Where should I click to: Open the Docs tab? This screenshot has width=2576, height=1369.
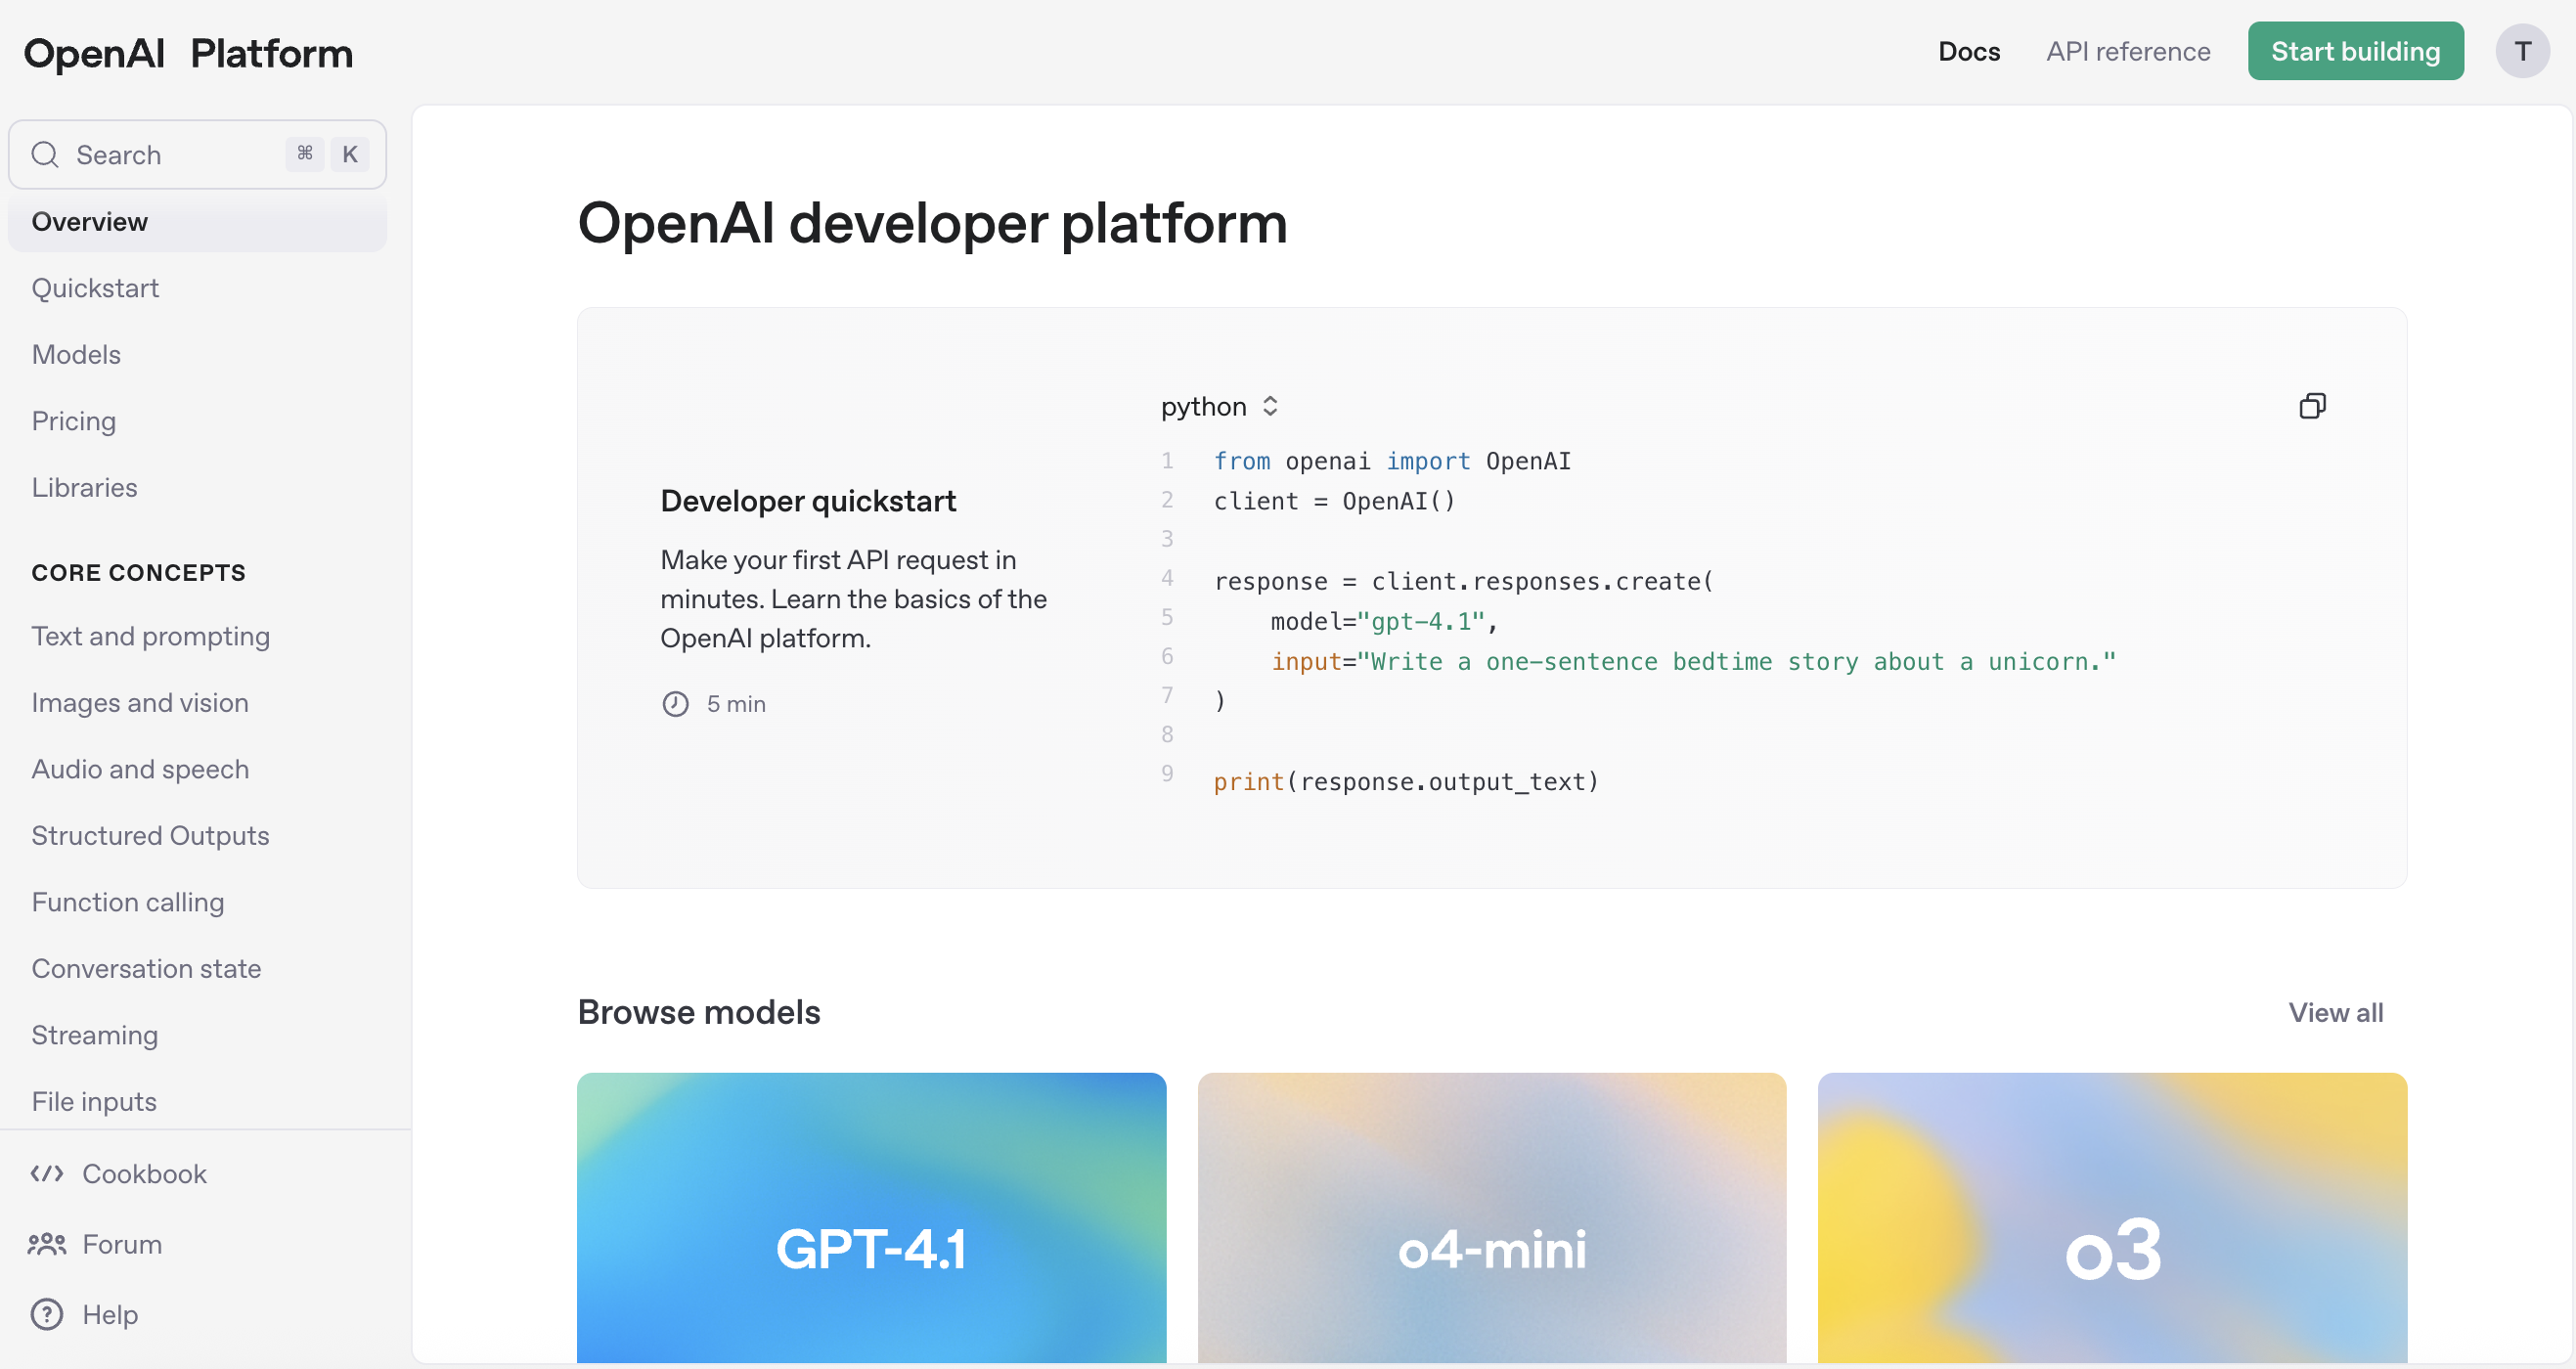pos(1968,52)
